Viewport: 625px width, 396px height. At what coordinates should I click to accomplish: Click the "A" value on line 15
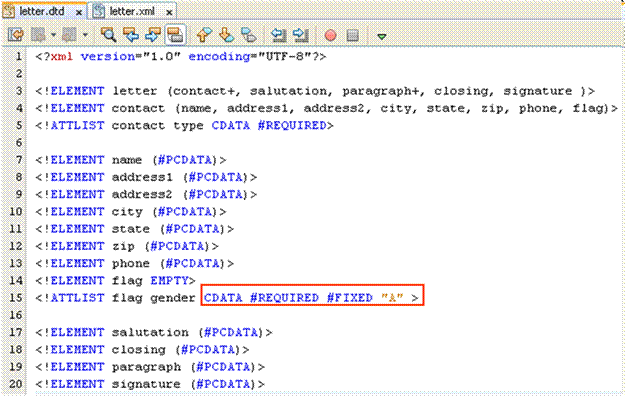point(392,298)
